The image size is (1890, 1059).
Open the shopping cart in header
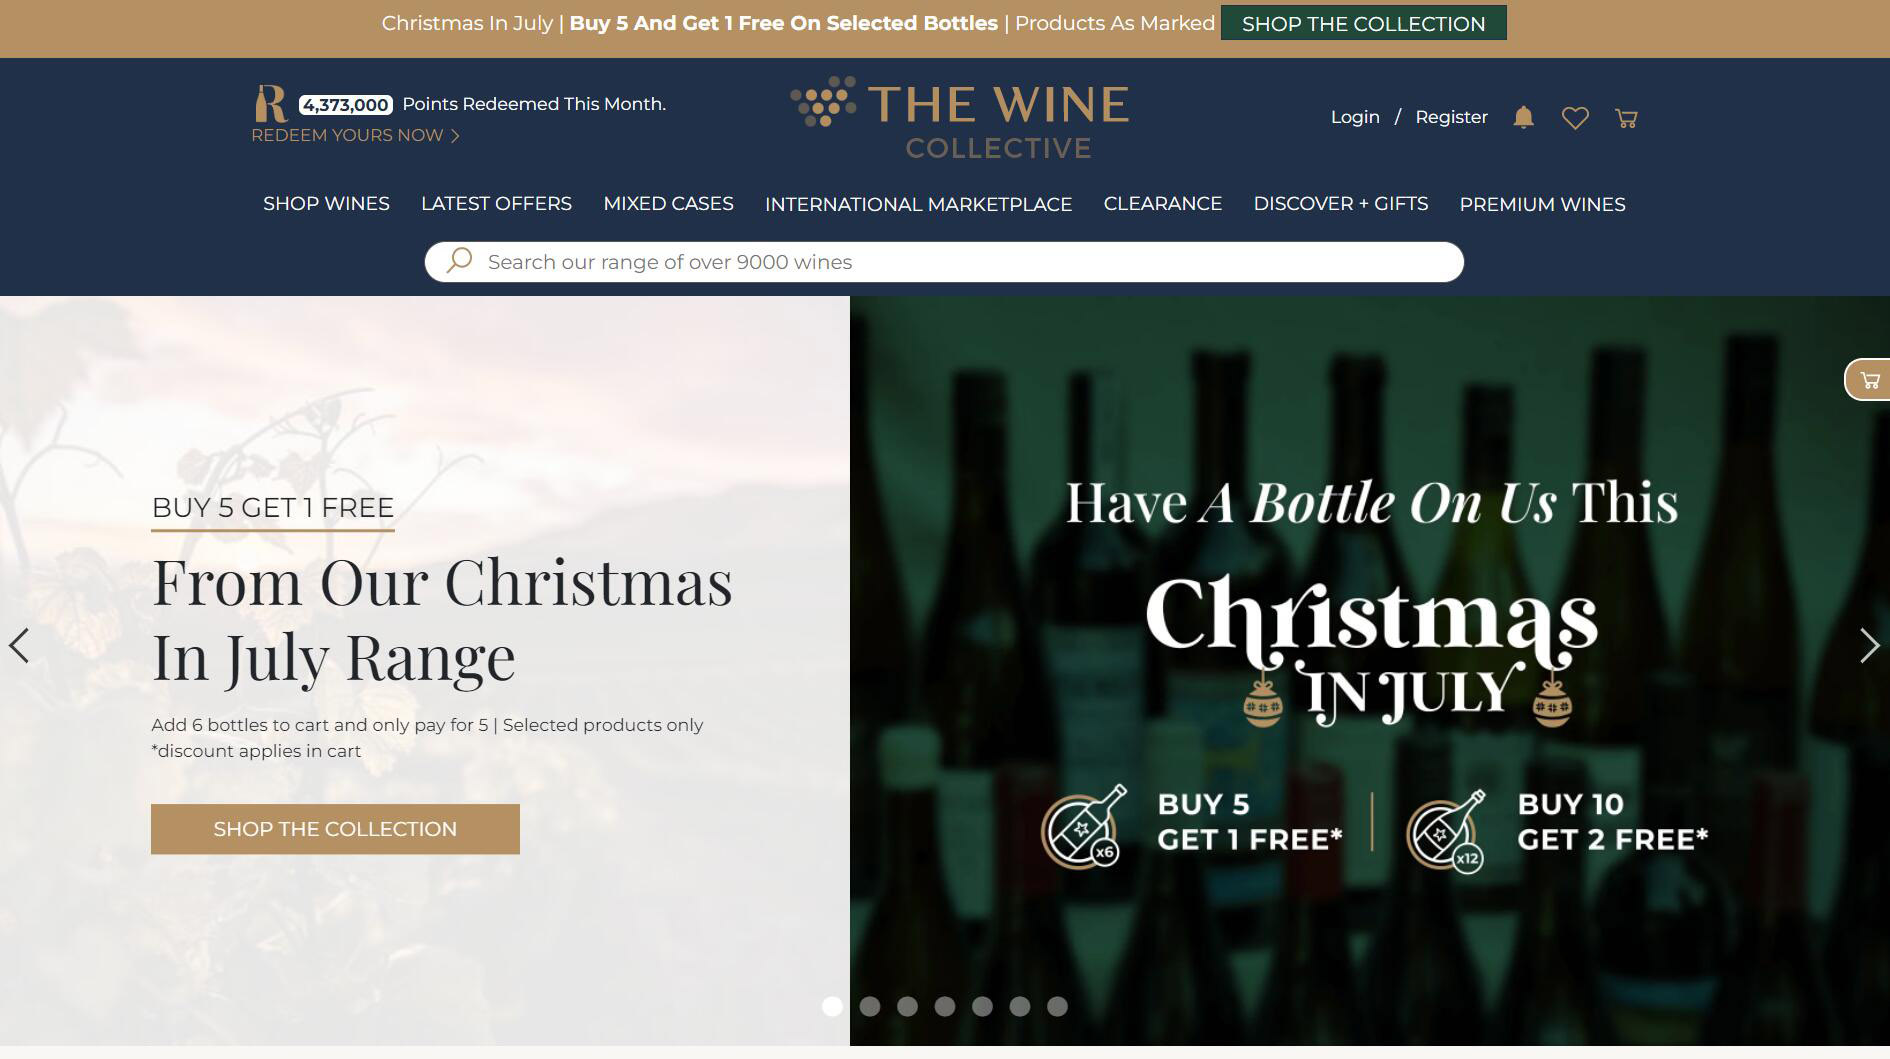pos(1626,118)
